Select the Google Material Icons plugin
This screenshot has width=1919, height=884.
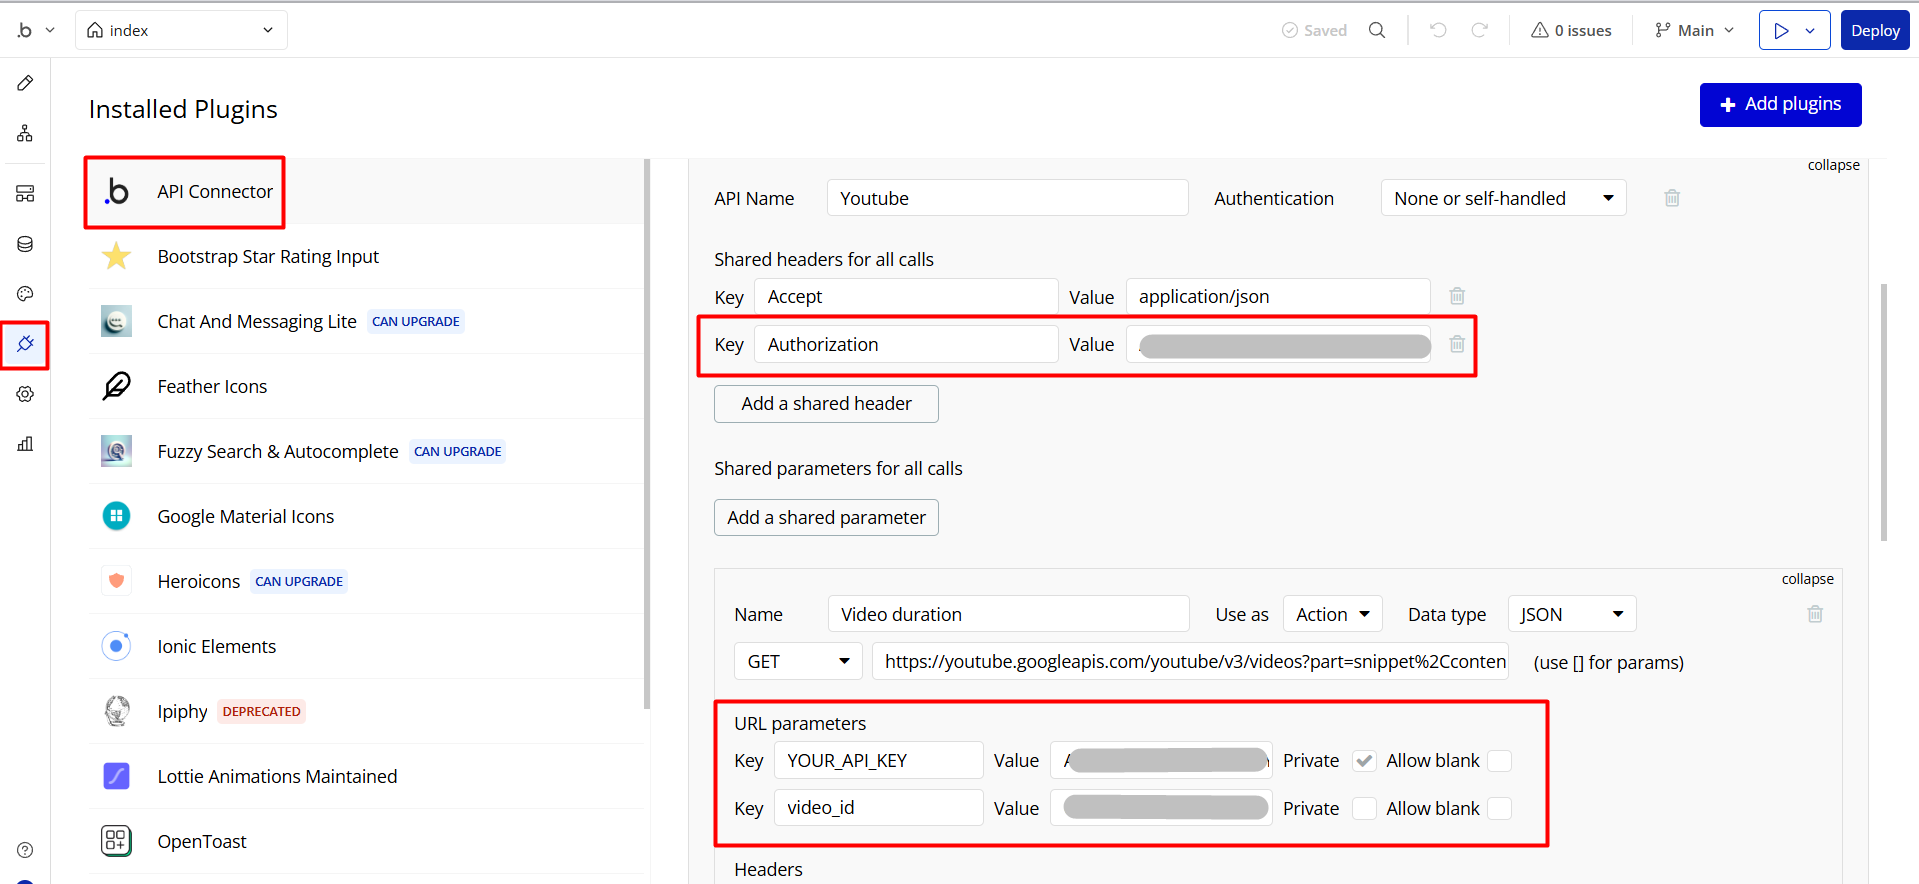(x=245, y=517)
